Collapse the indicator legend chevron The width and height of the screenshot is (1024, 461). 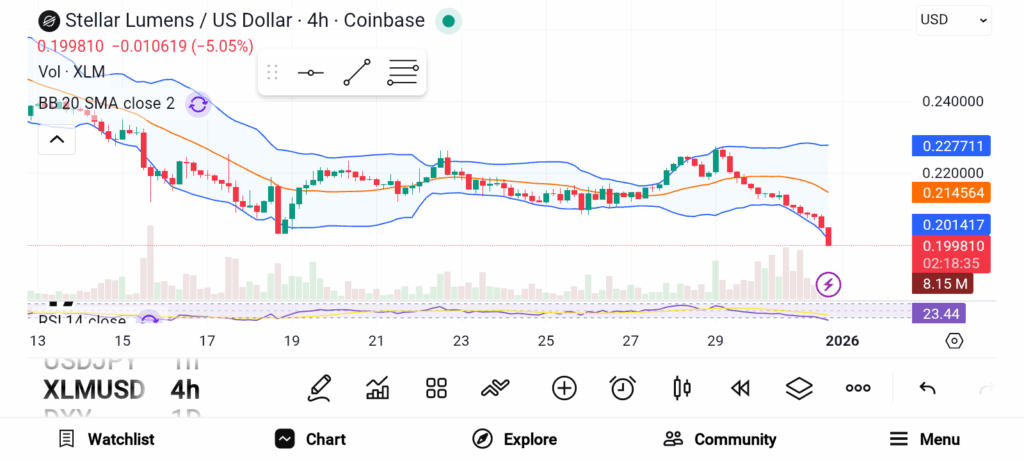pyautogui.click(x=57, y=140)
